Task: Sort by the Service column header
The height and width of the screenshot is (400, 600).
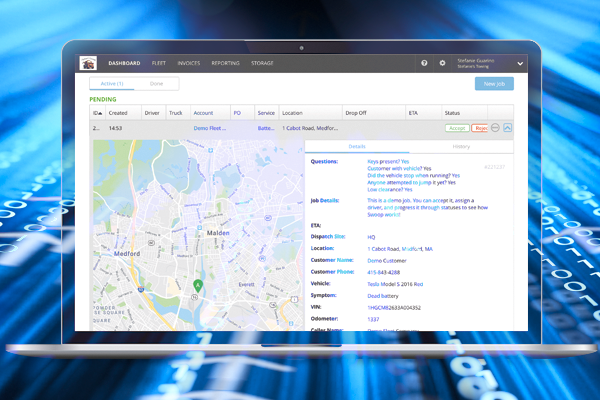Action: (266, 113)
